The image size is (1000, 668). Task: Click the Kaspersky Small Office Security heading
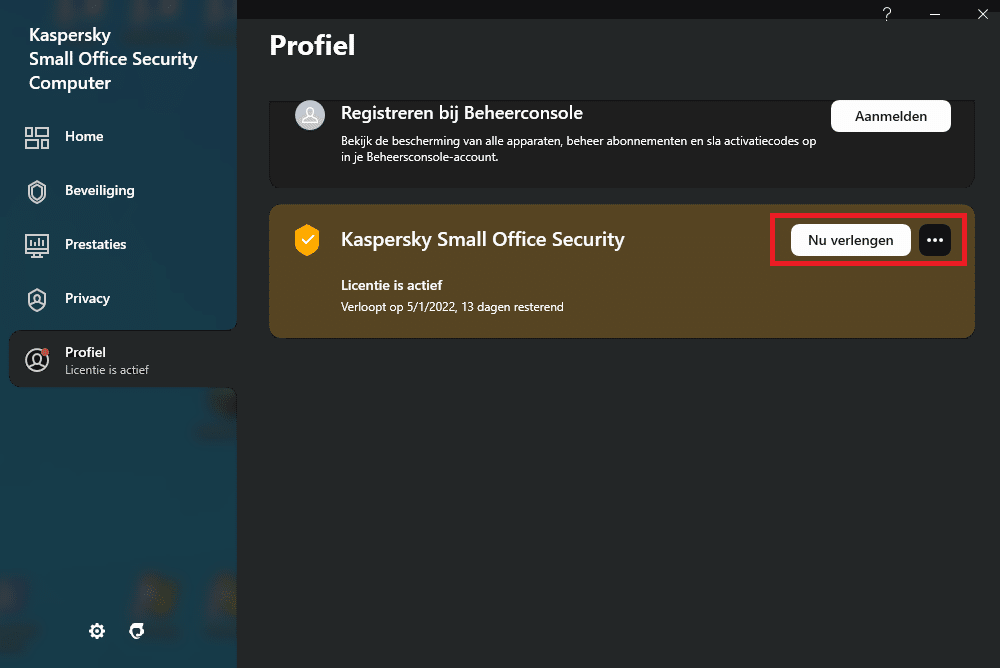tap(482, 240)
